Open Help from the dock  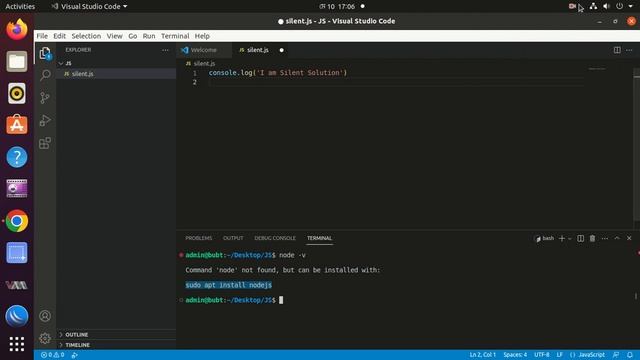click(x=17, y=157)
